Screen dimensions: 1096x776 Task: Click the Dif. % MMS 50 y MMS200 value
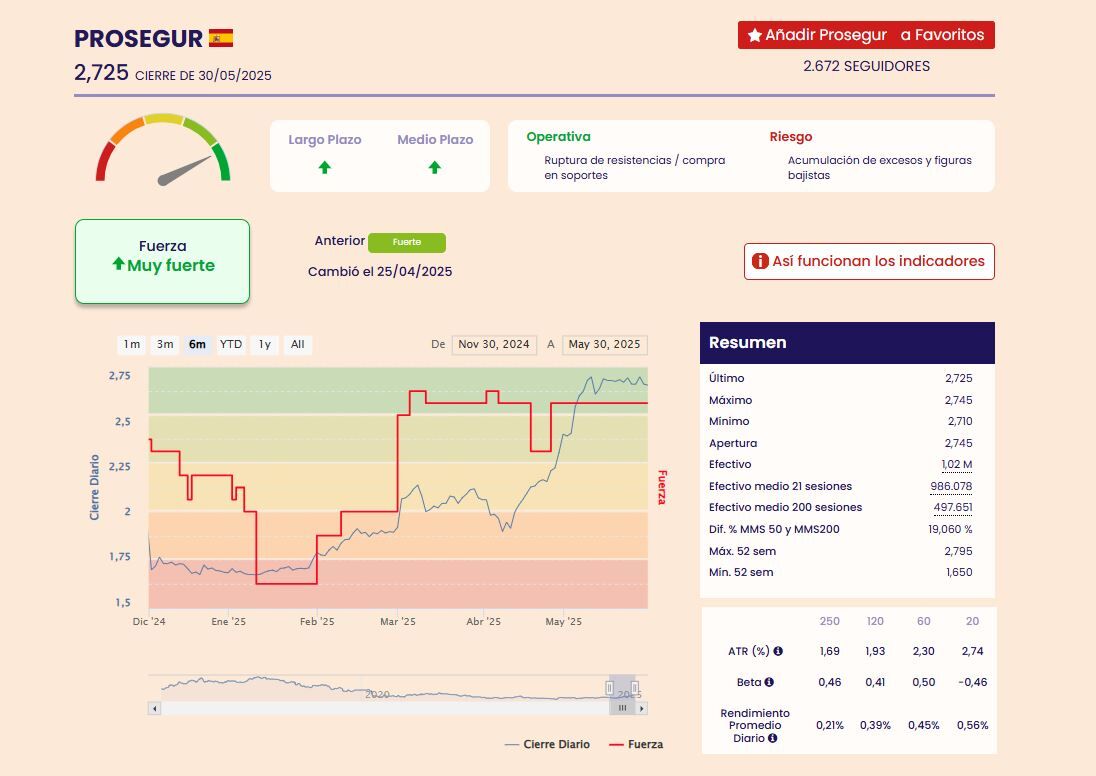click(x=950, y=529)
